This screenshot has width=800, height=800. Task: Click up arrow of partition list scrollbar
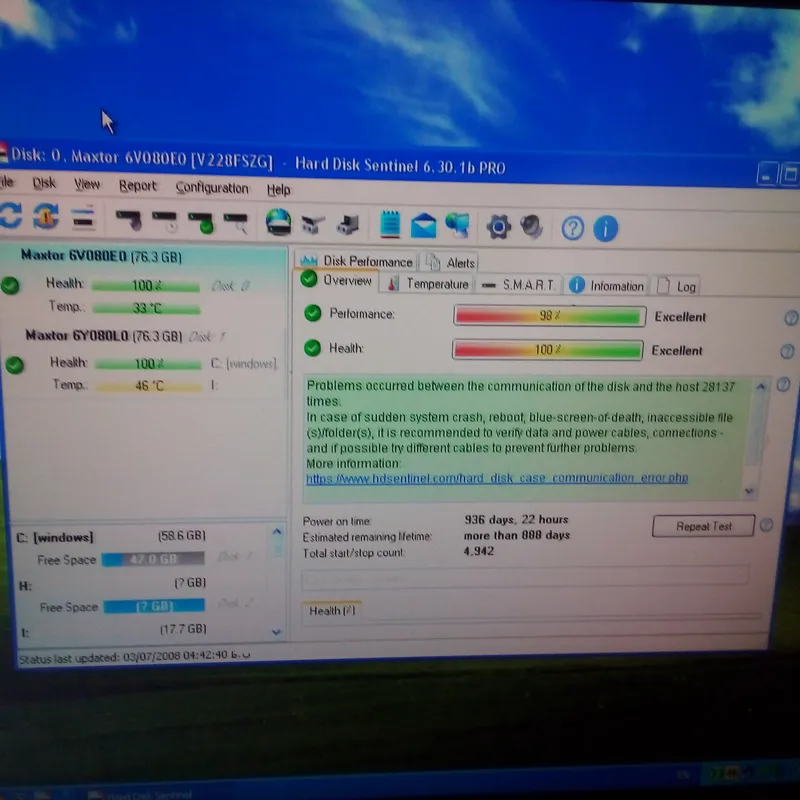click(x=277, y=532)
